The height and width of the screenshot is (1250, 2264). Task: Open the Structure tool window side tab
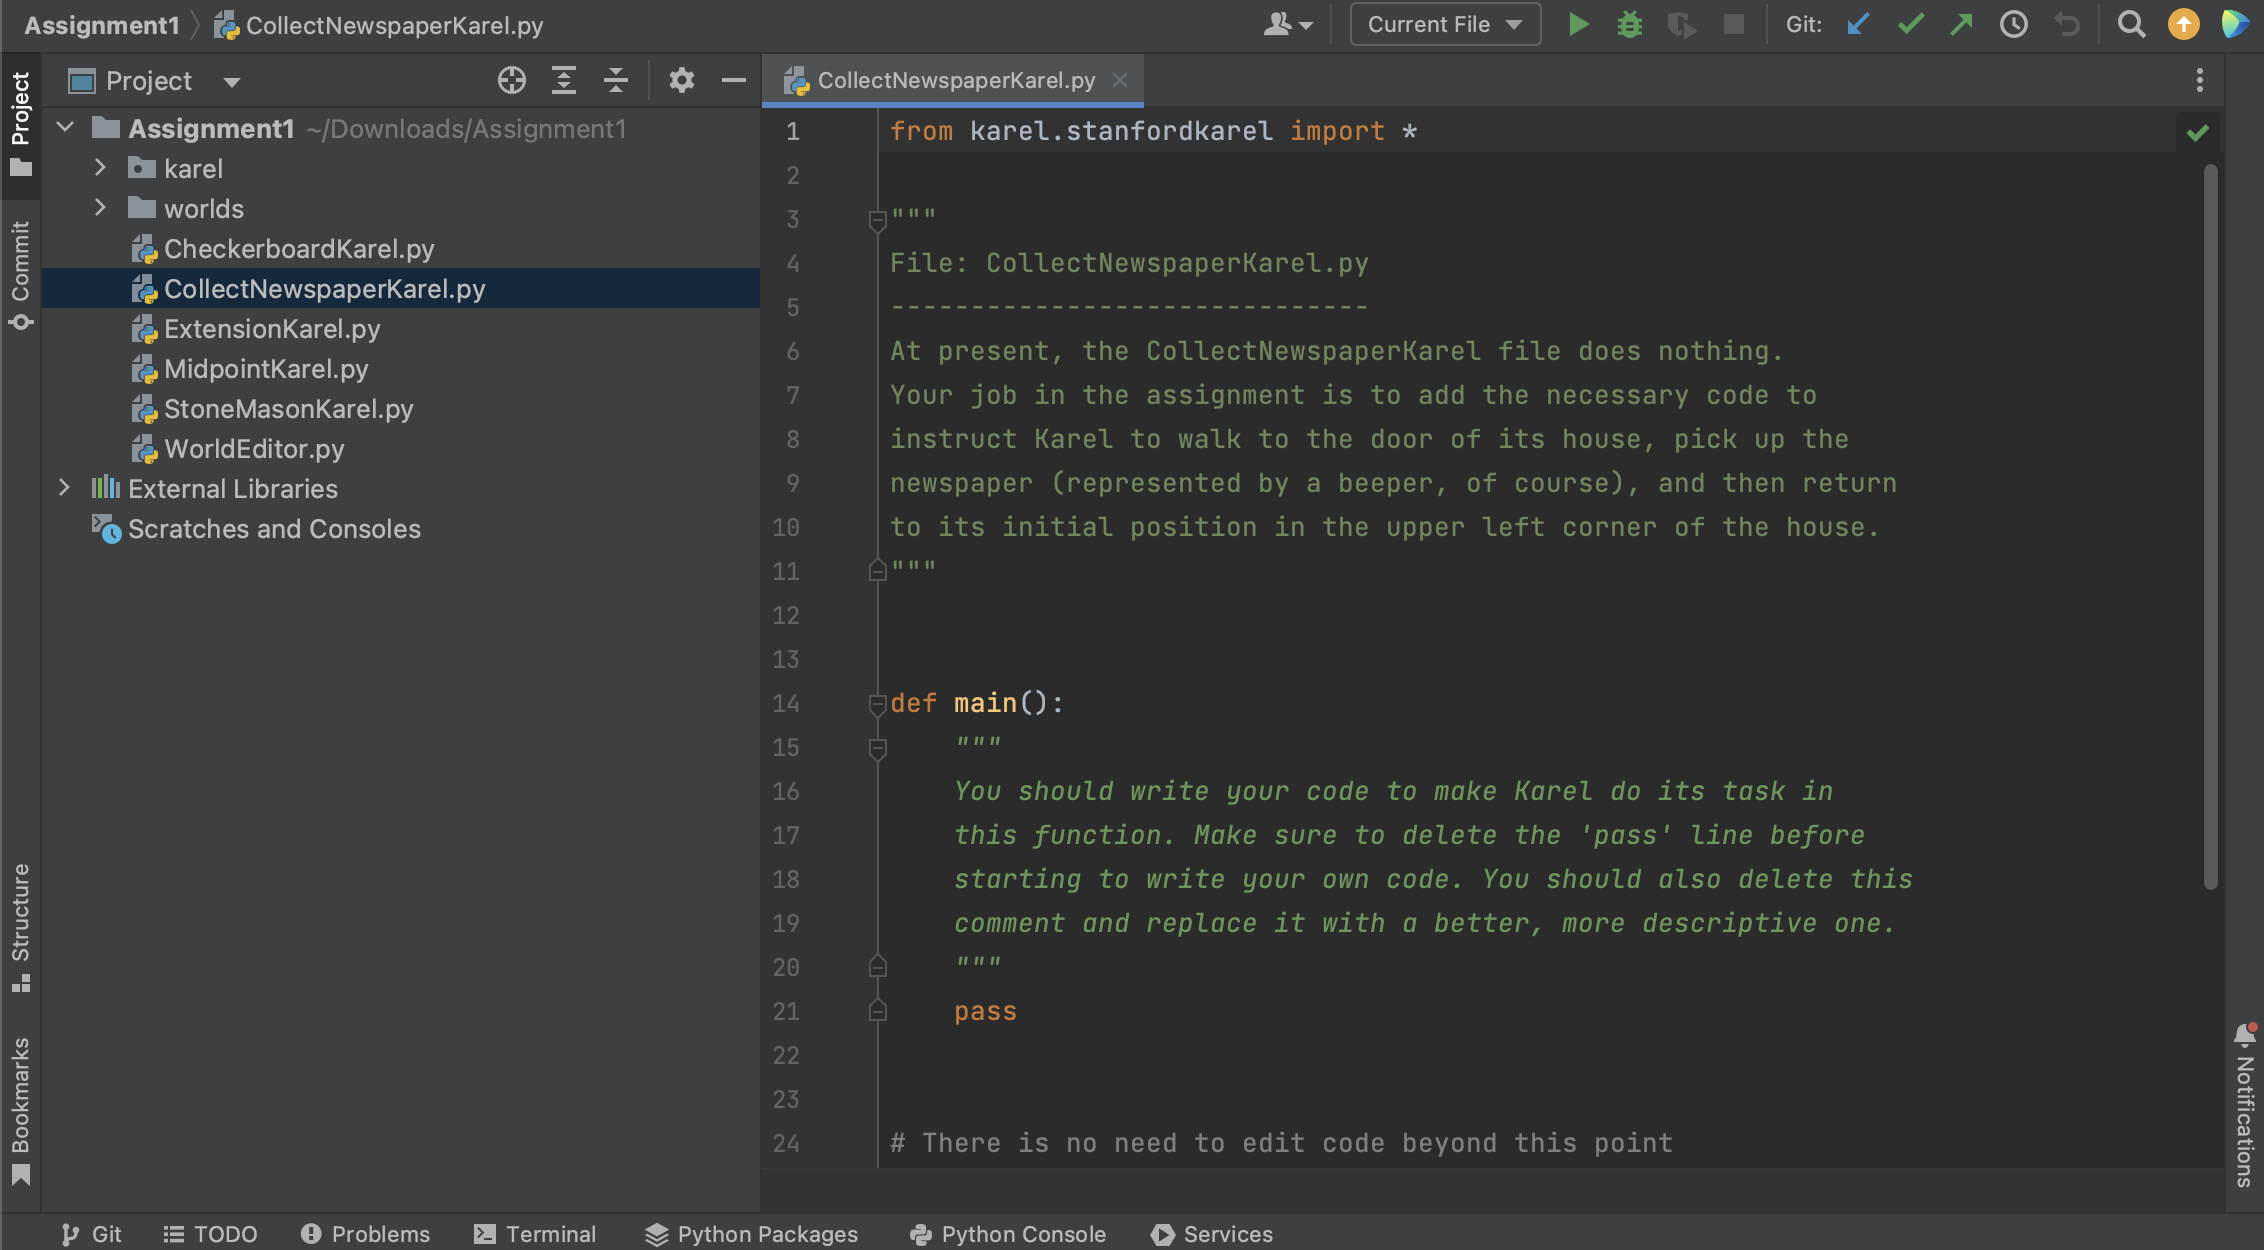[x=21, y=927]
